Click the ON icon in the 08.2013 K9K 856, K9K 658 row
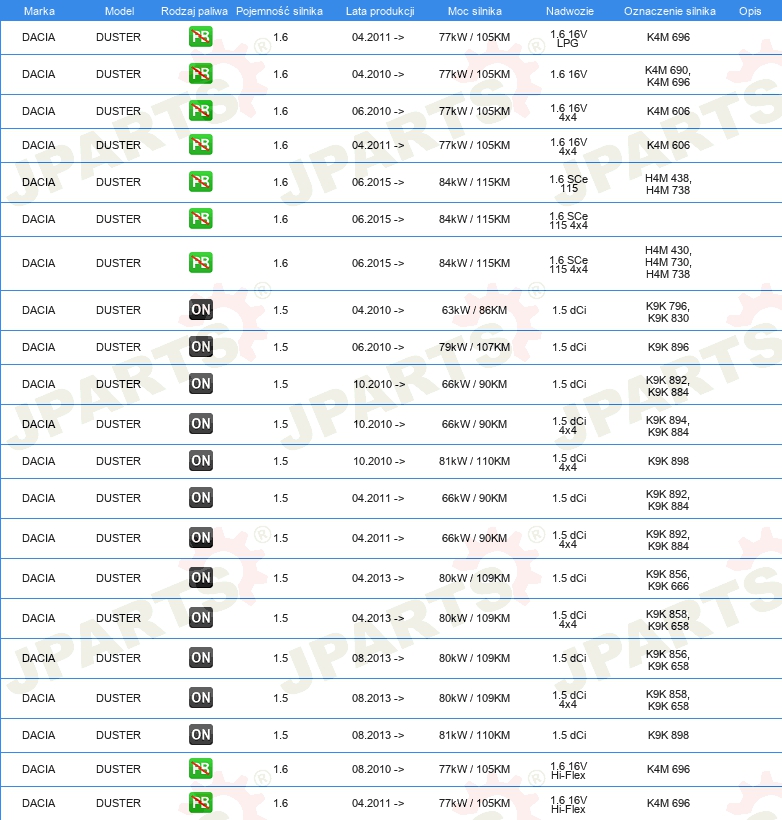782x820 pixels. click(x=201, y=658)
